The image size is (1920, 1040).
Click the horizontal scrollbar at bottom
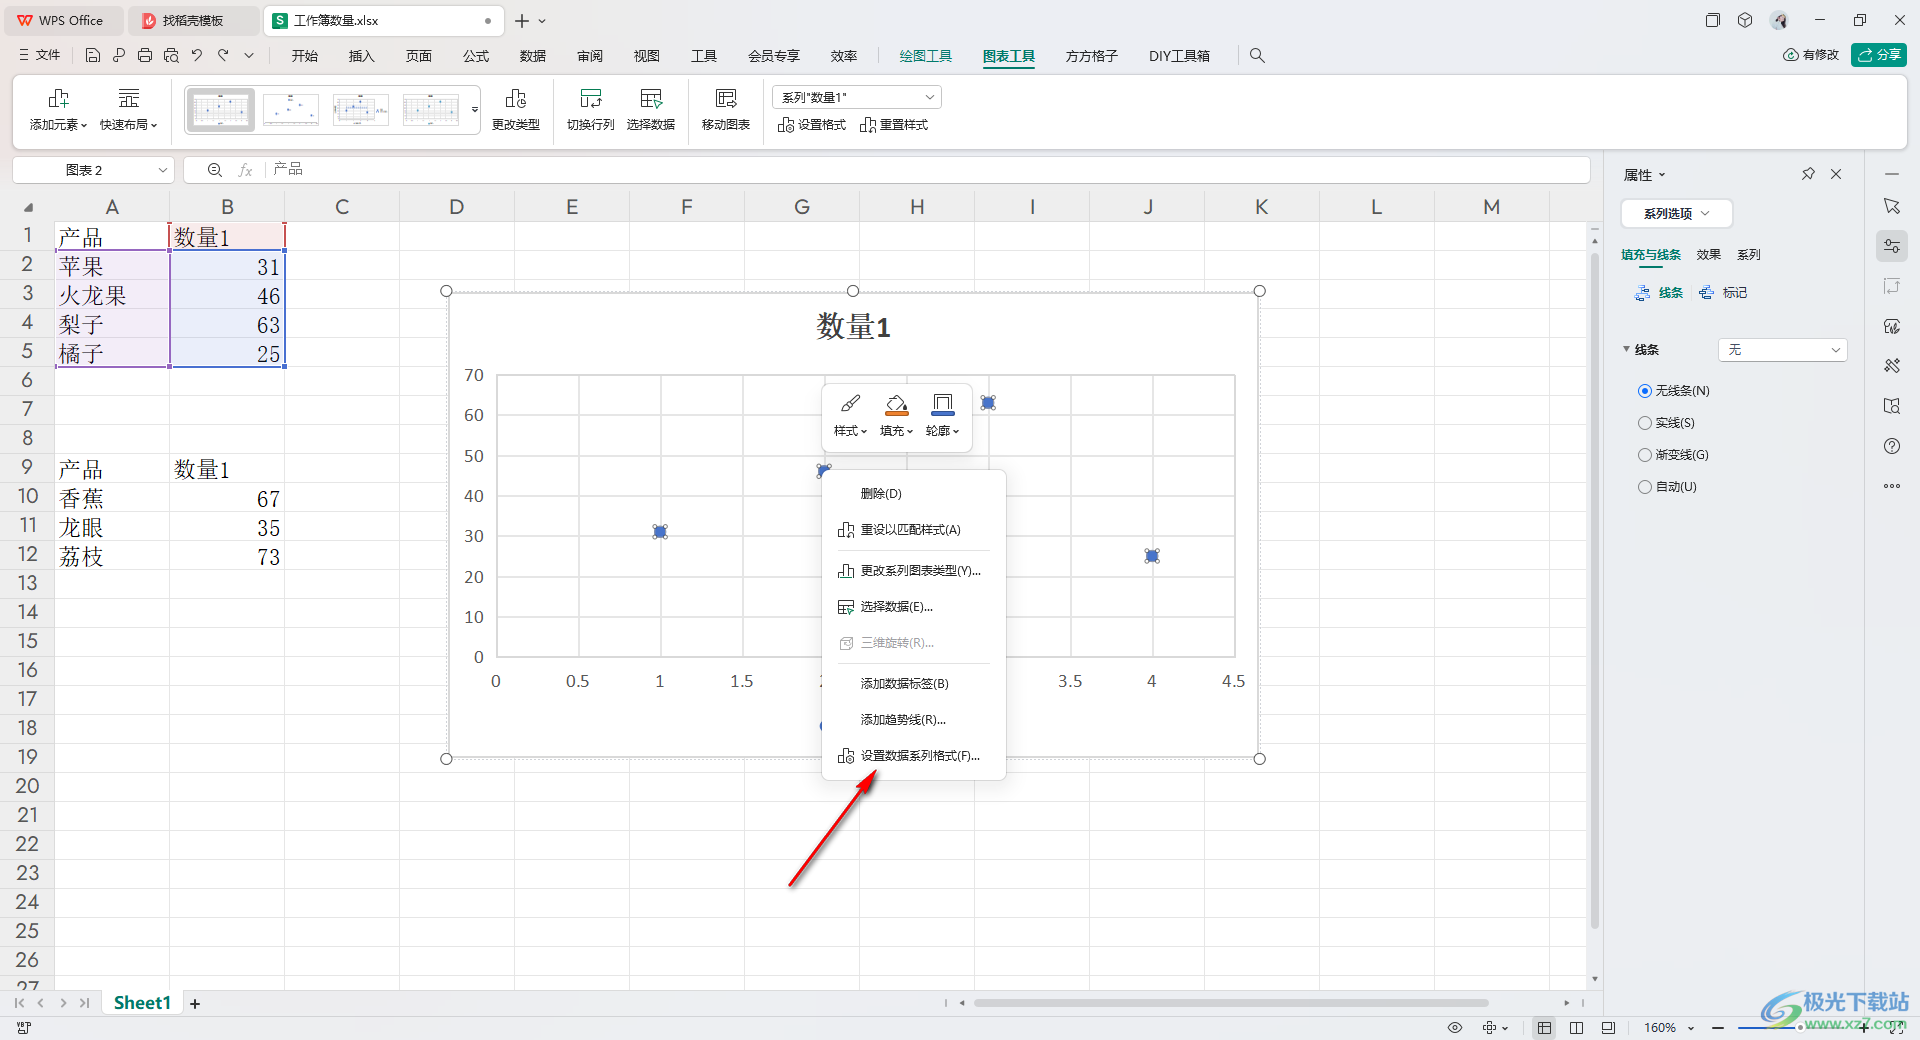click(1231, 1003)
